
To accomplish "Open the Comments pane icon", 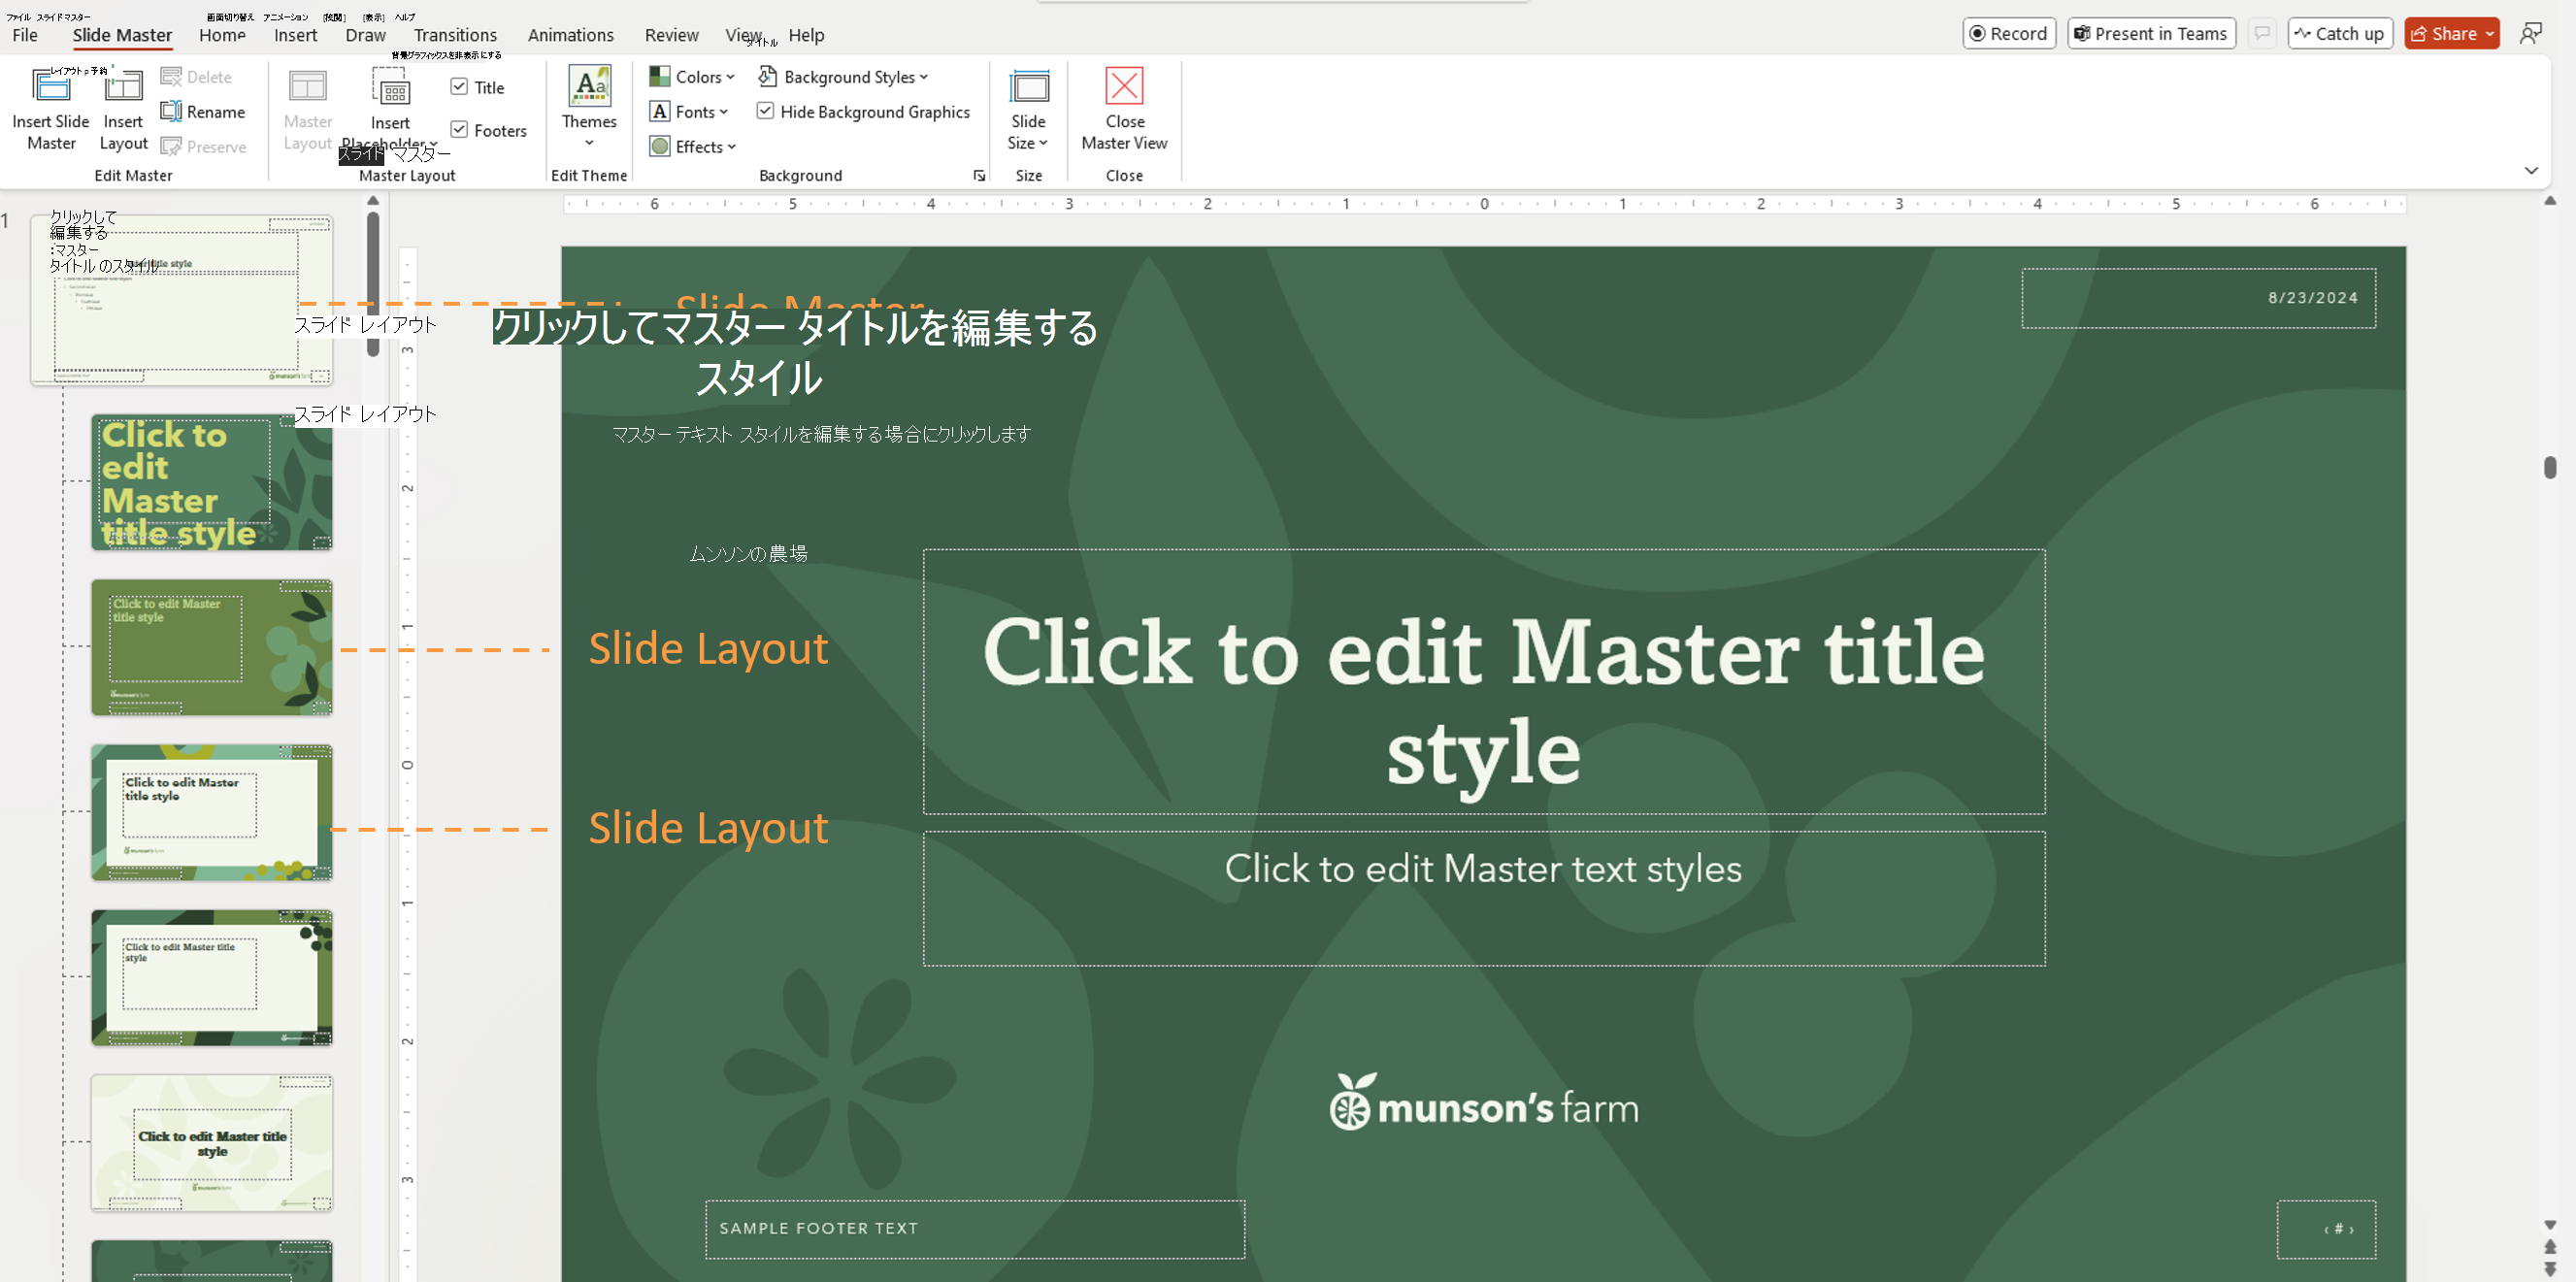I will 2262,34.
